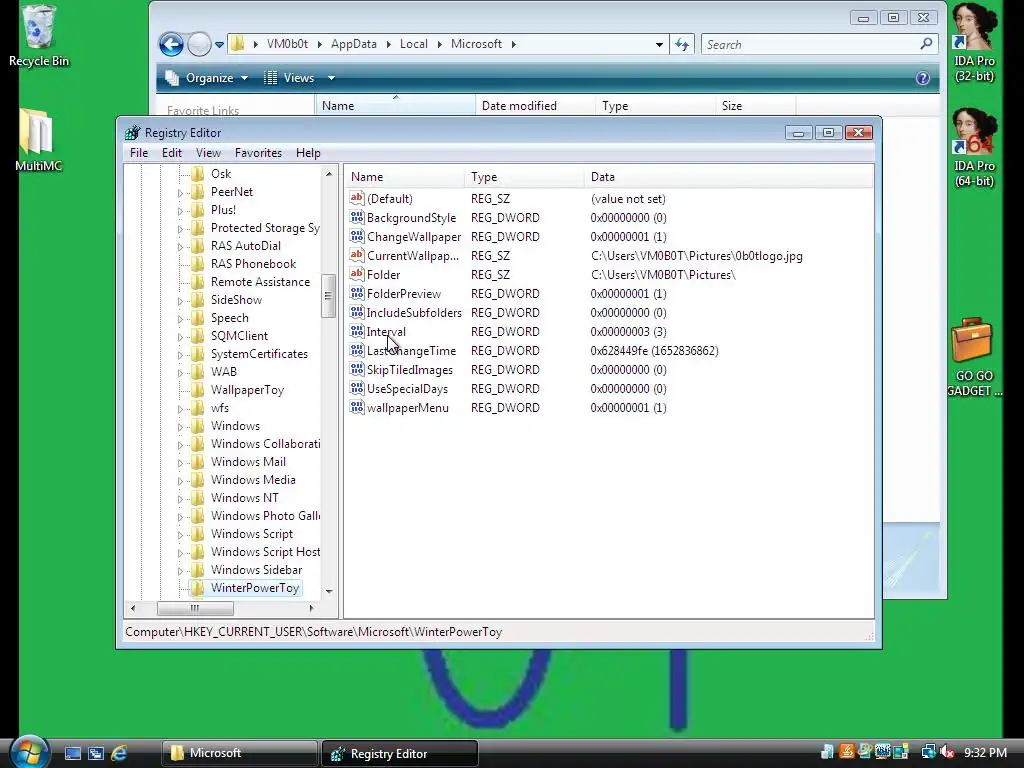Image resolution: width=1024 pixels, height=768 pixels.
Task: Click the clock showing 9:32 PM
Action: [x=985, y=752]
